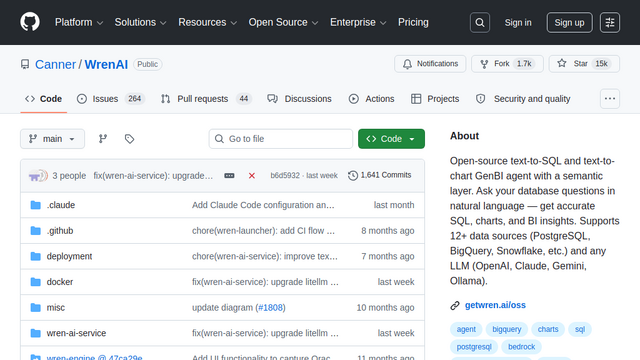Open the getwren.ai/oss website link
640x360 pixels.
click(495, 305)
